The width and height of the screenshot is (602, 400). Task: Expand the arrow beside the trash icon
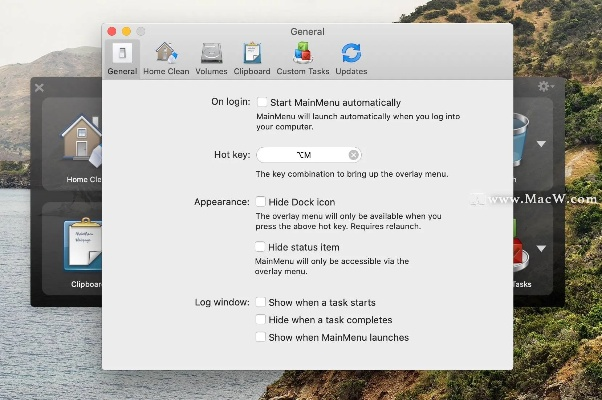pos(541,144)
